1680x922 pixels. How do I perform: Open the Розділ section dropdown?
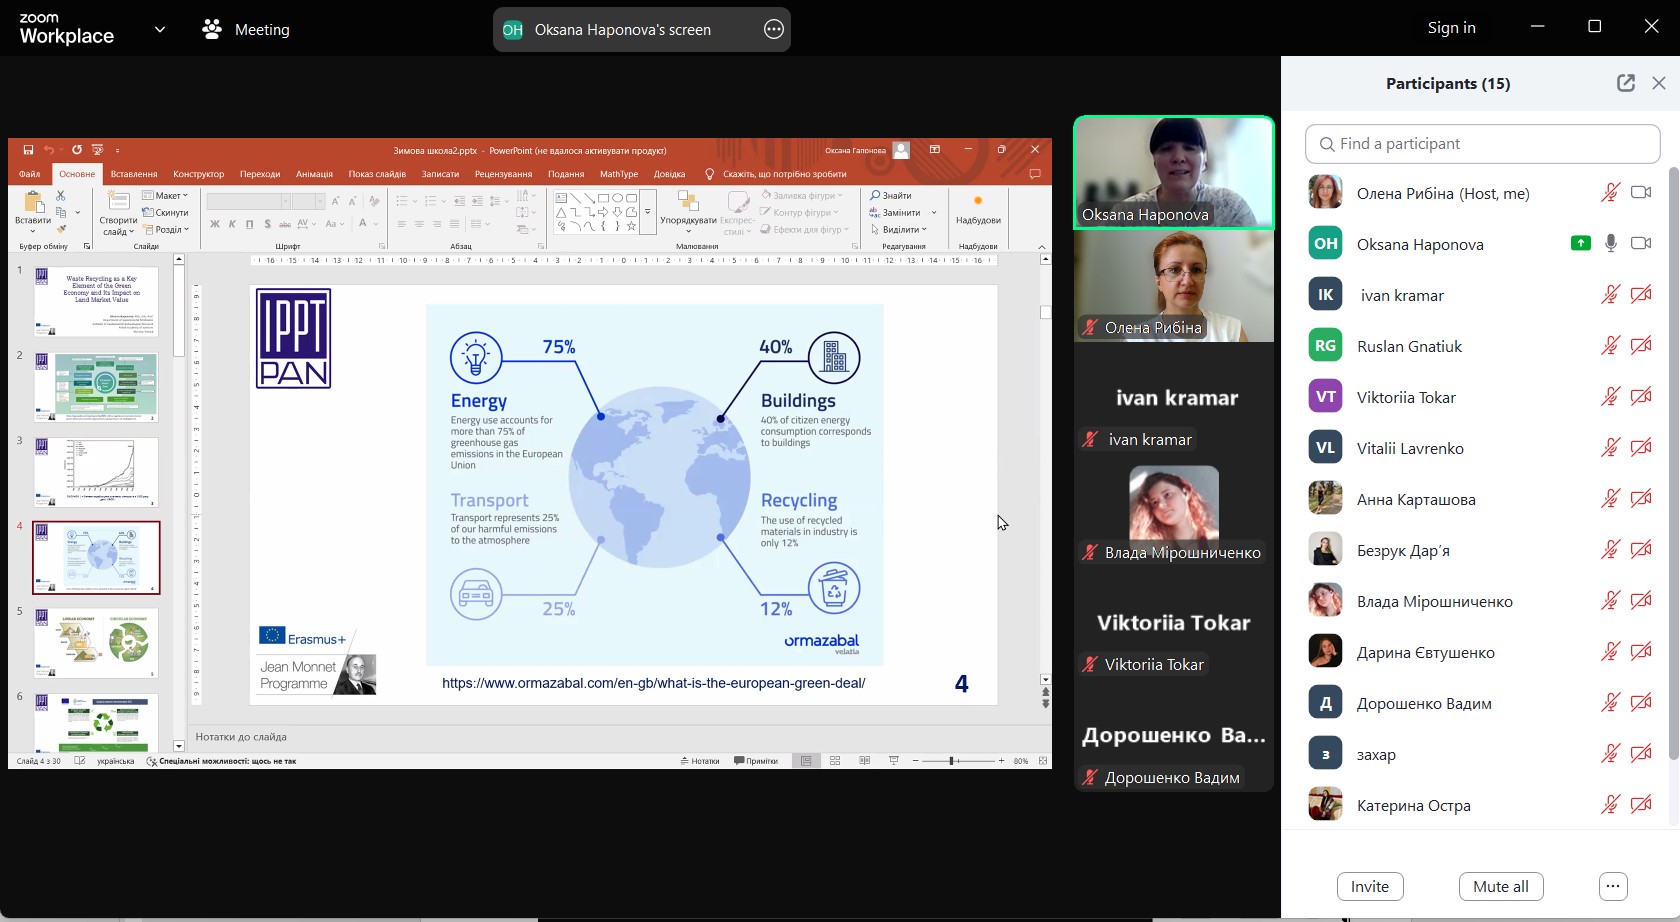[165, 230]
